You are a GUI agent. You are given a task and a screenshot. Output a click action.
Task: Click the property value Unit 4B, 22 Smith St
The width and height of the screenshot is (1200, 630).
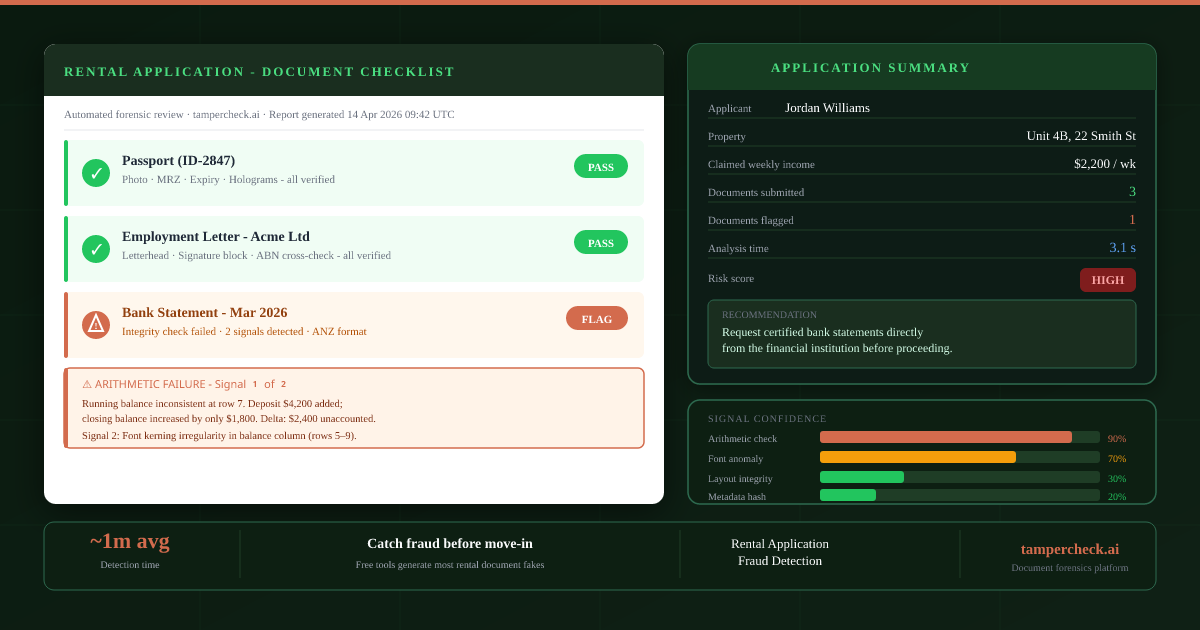[1081, 136]
